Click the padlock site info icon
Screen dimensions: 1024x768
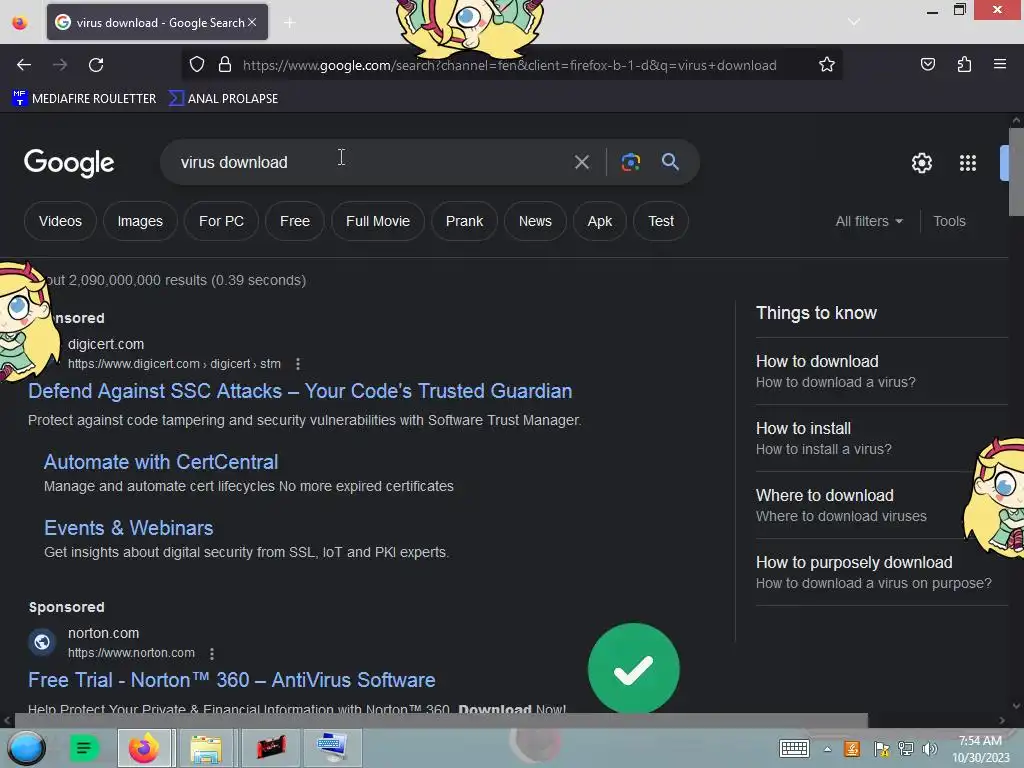pos(225,65)
